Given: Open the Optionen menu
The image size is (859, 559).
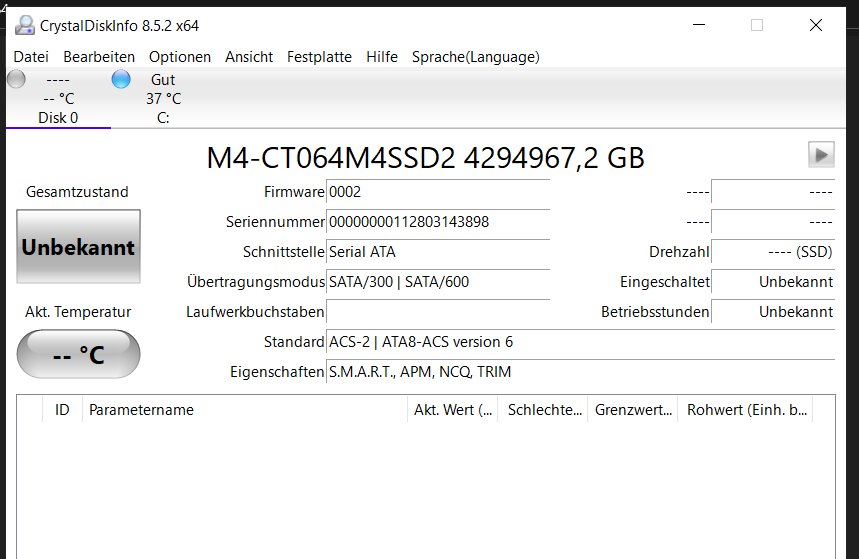Looking at the screenshot, I should point(180,57).
